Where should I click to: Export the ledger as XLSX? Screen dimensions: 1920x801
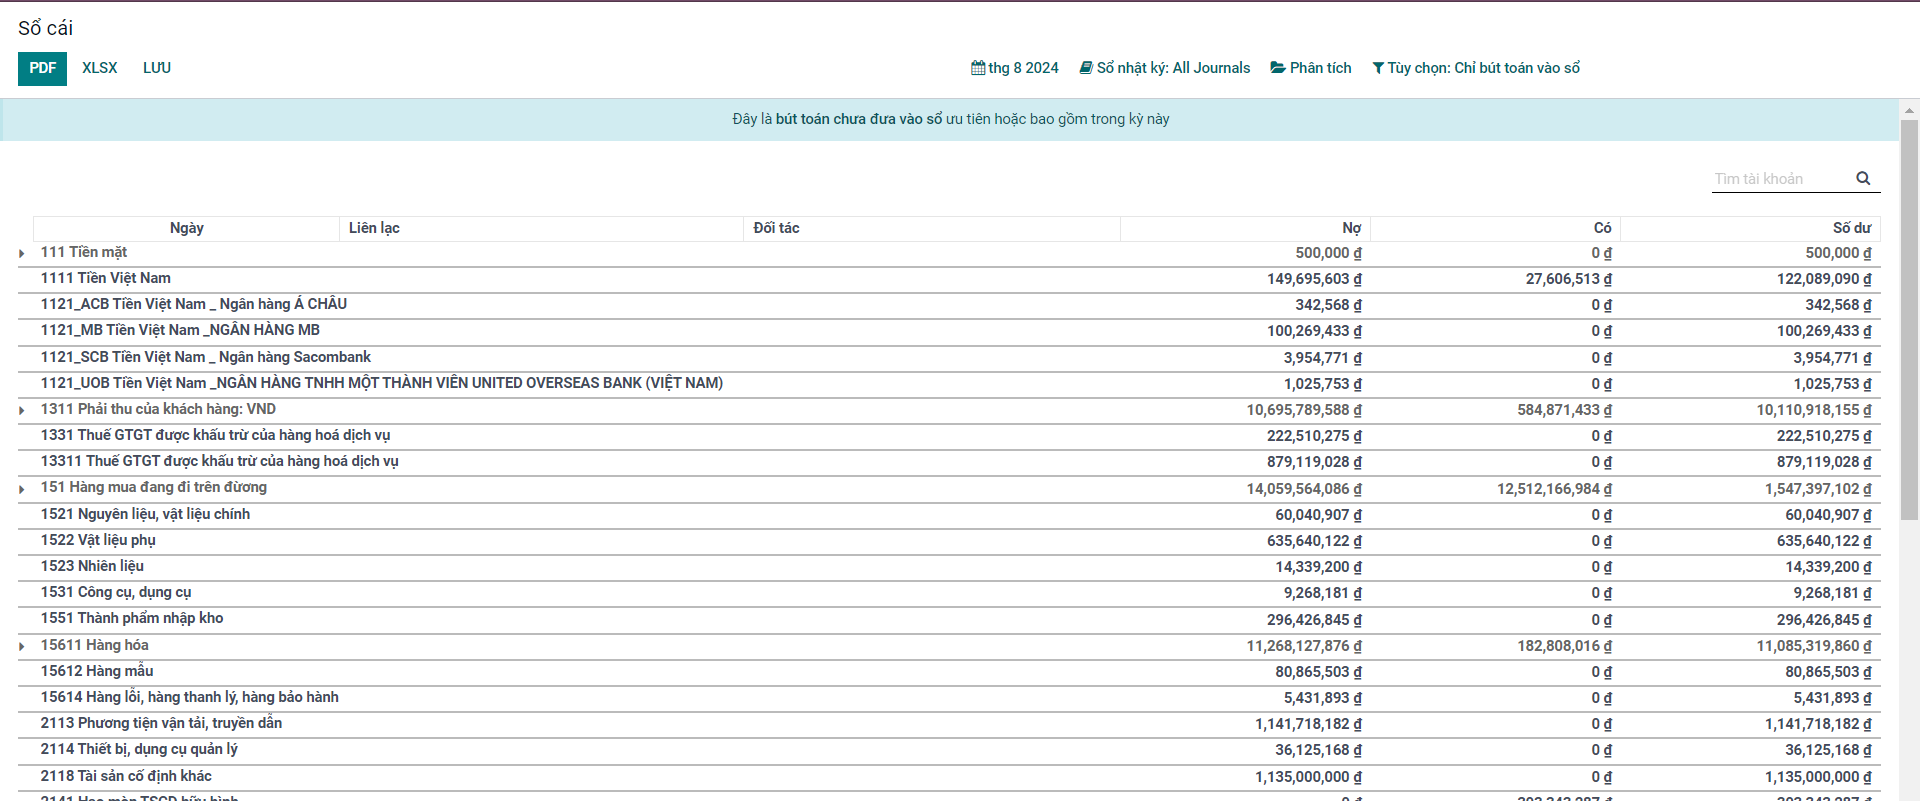click(x=99, y=68)
